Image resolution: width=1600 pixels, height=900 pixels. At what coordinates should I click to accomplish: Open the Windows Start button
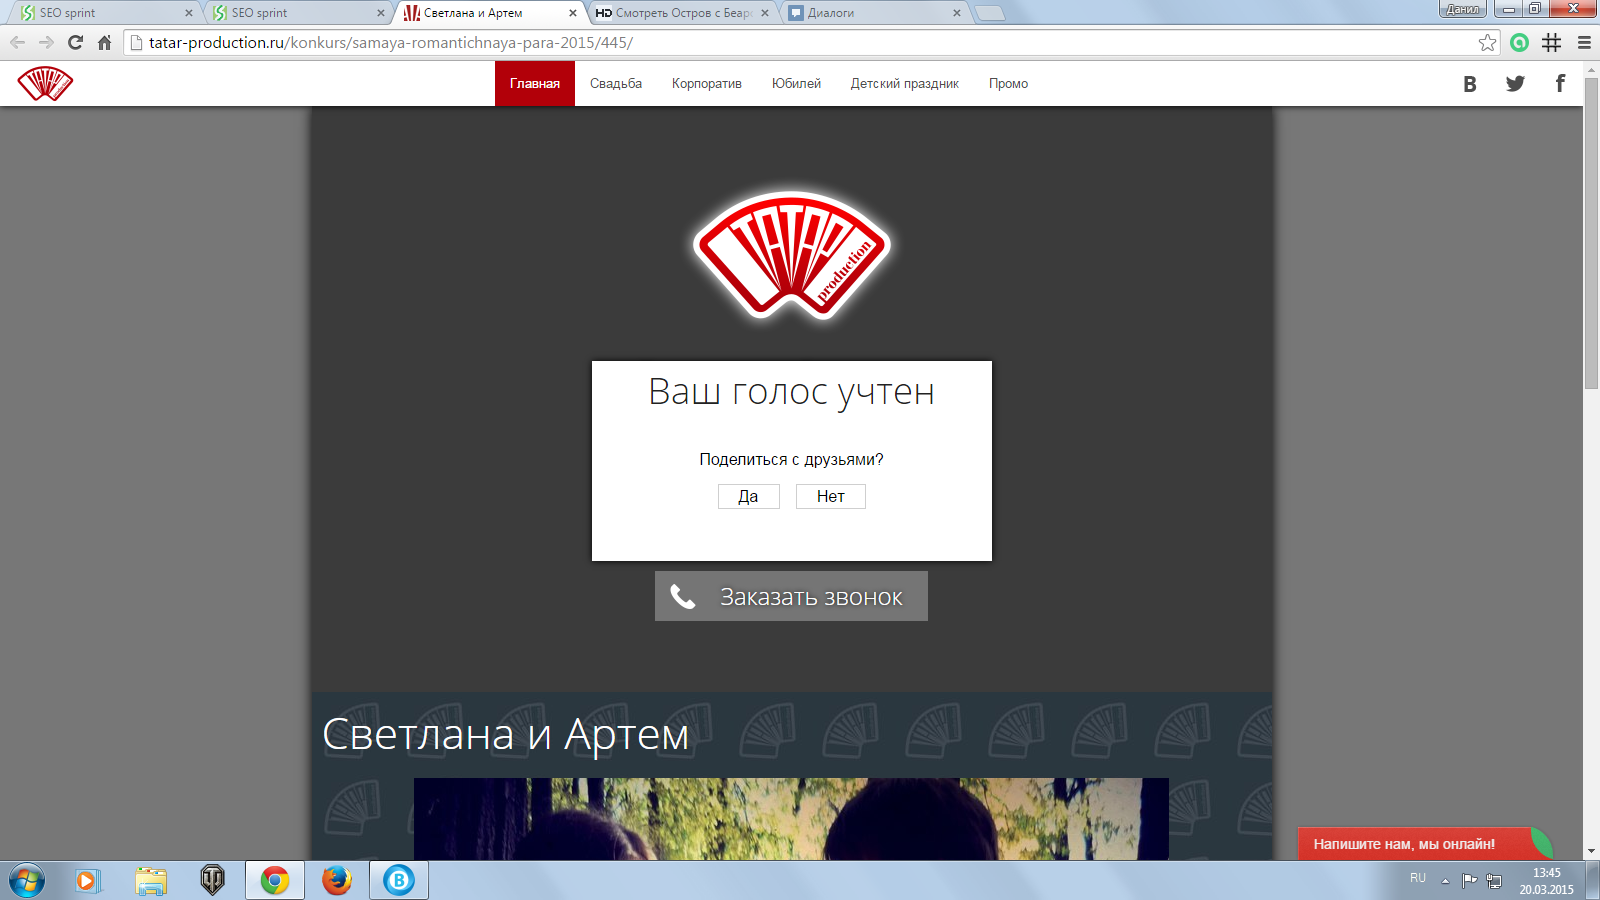point(27,880)
